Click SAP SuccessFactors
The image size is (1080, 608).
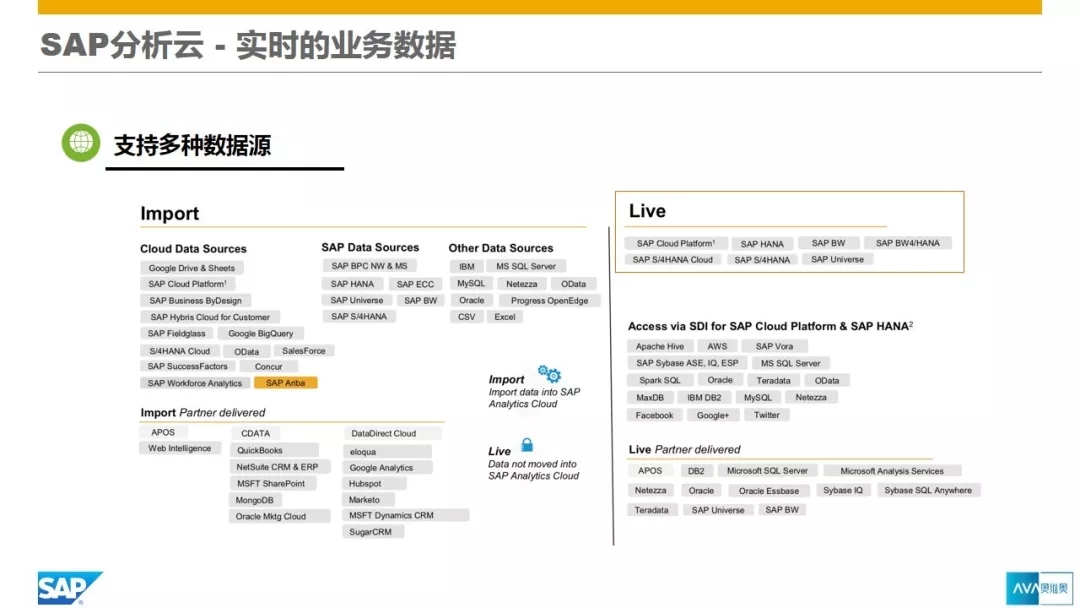(187, 366)
